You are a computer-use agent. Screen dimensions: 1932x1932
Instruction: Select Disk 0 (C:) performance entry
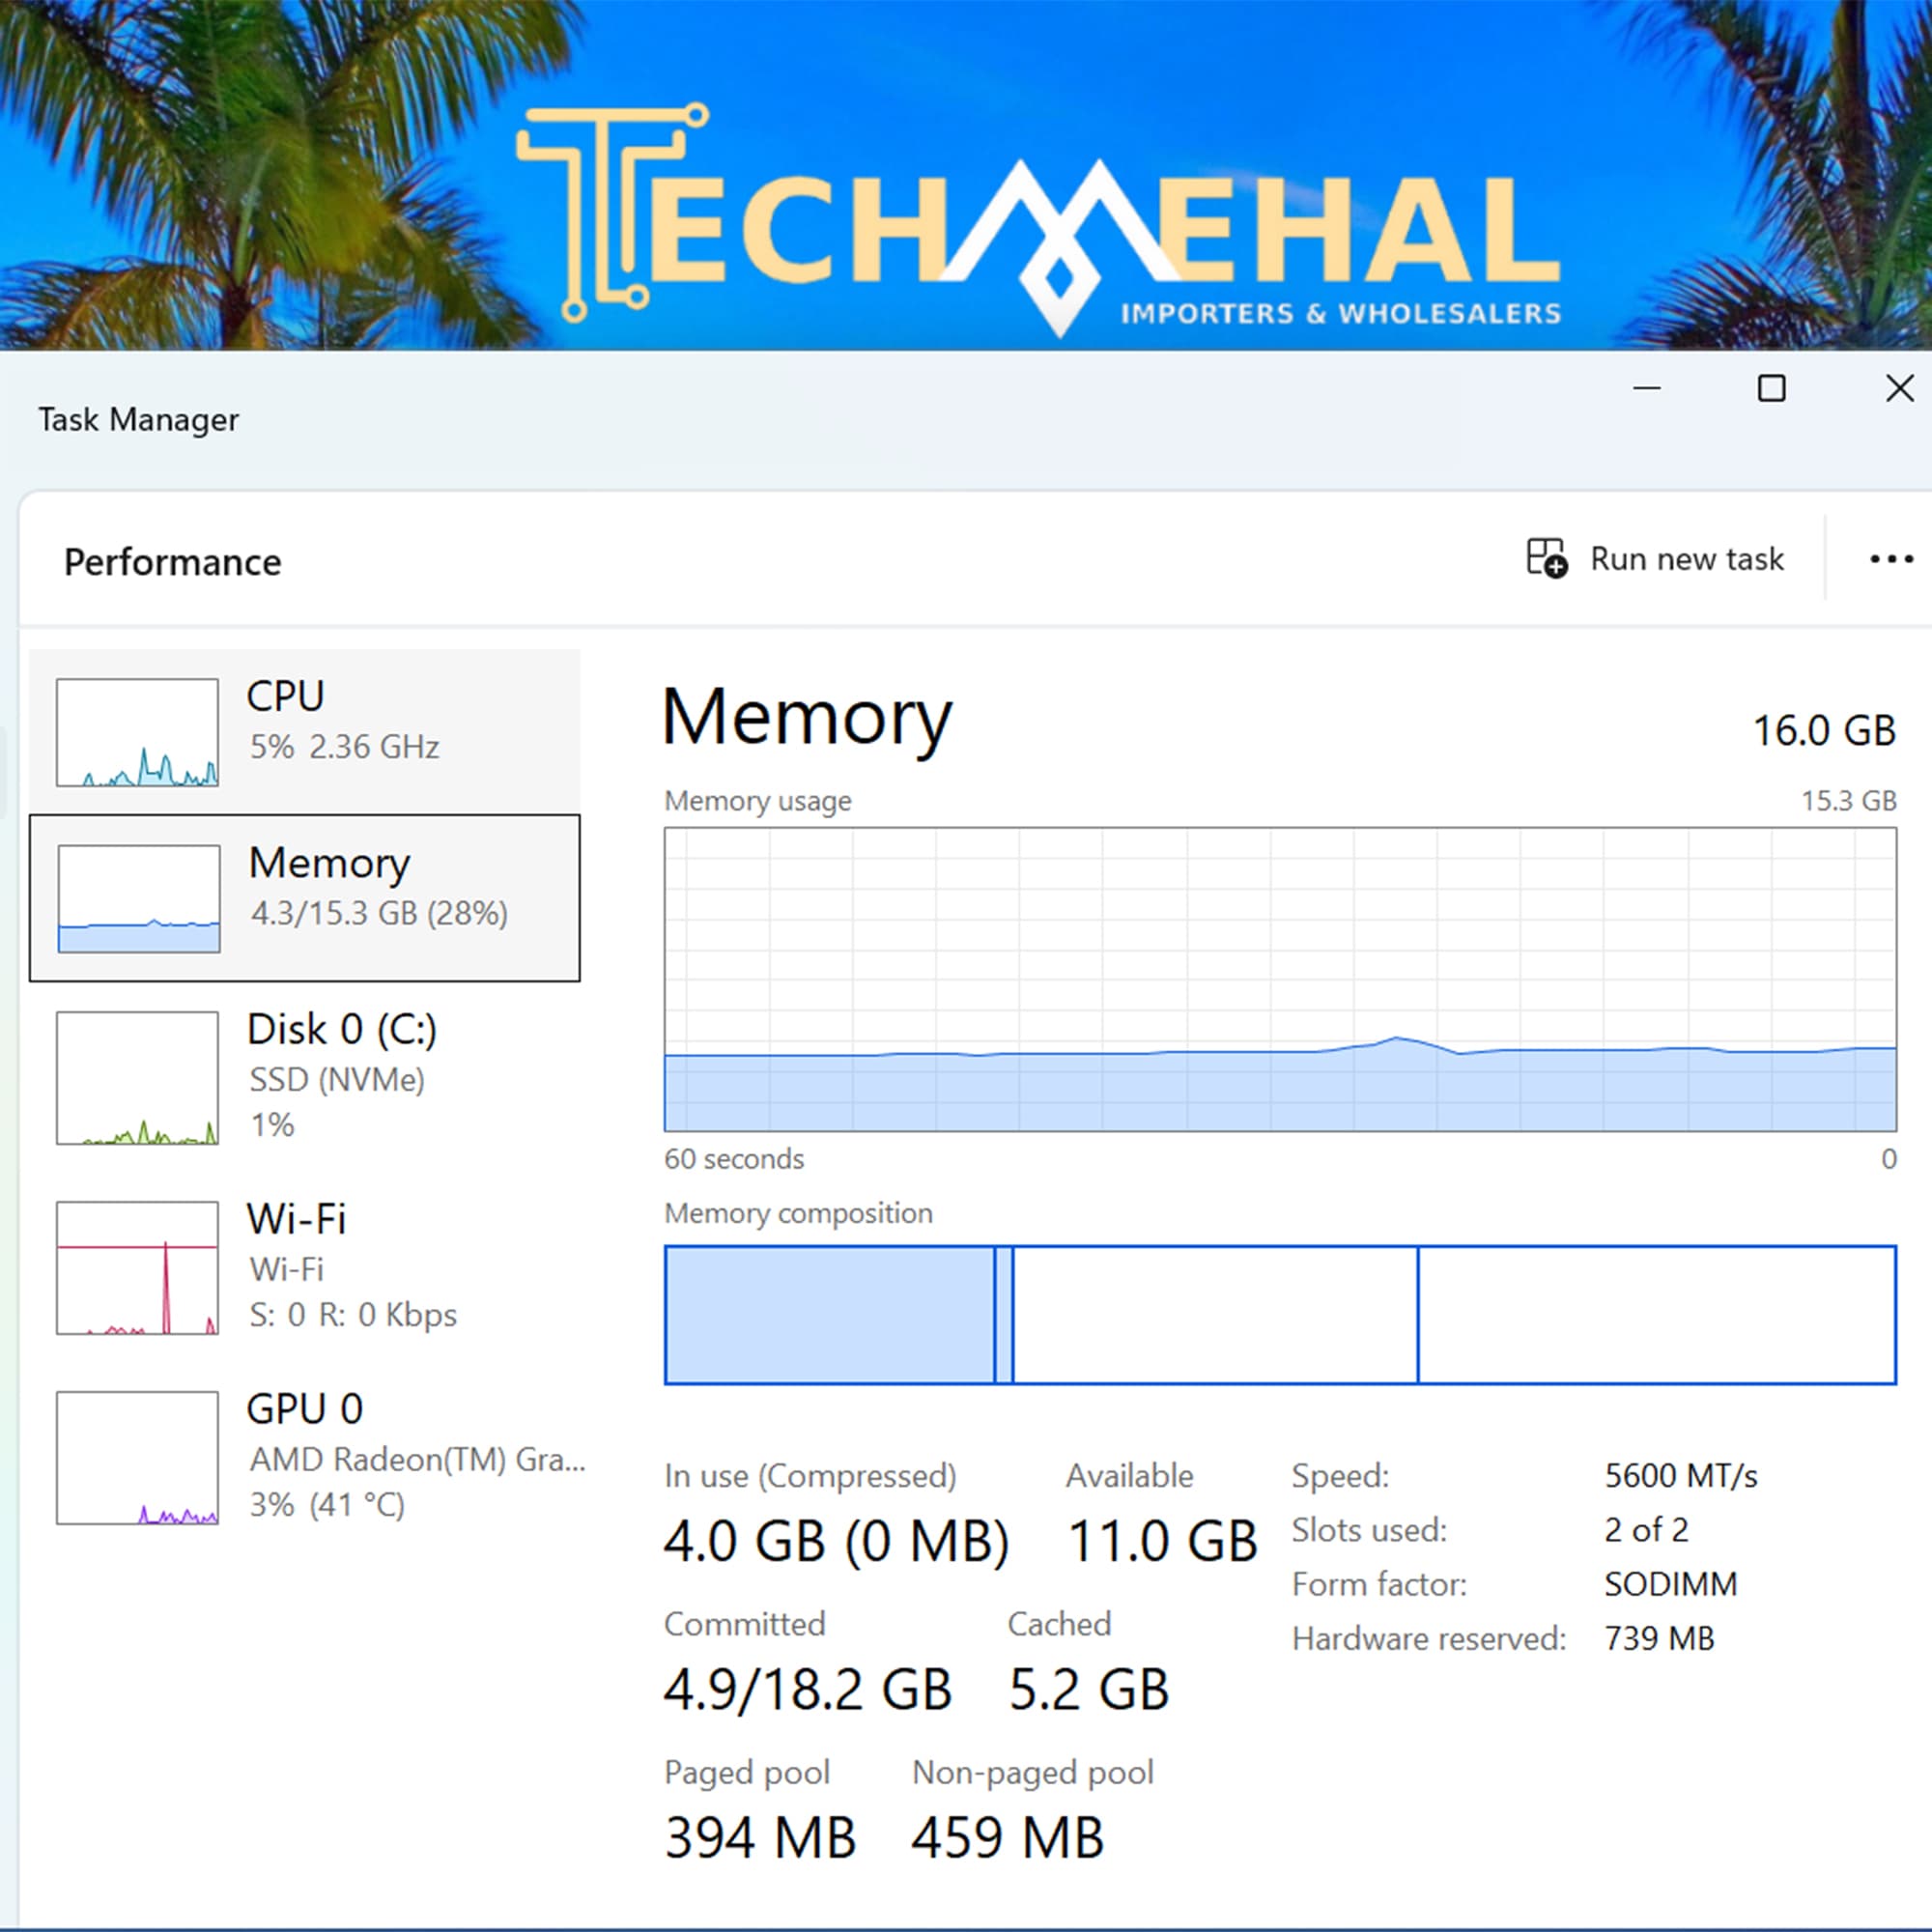pos(305,1077)
